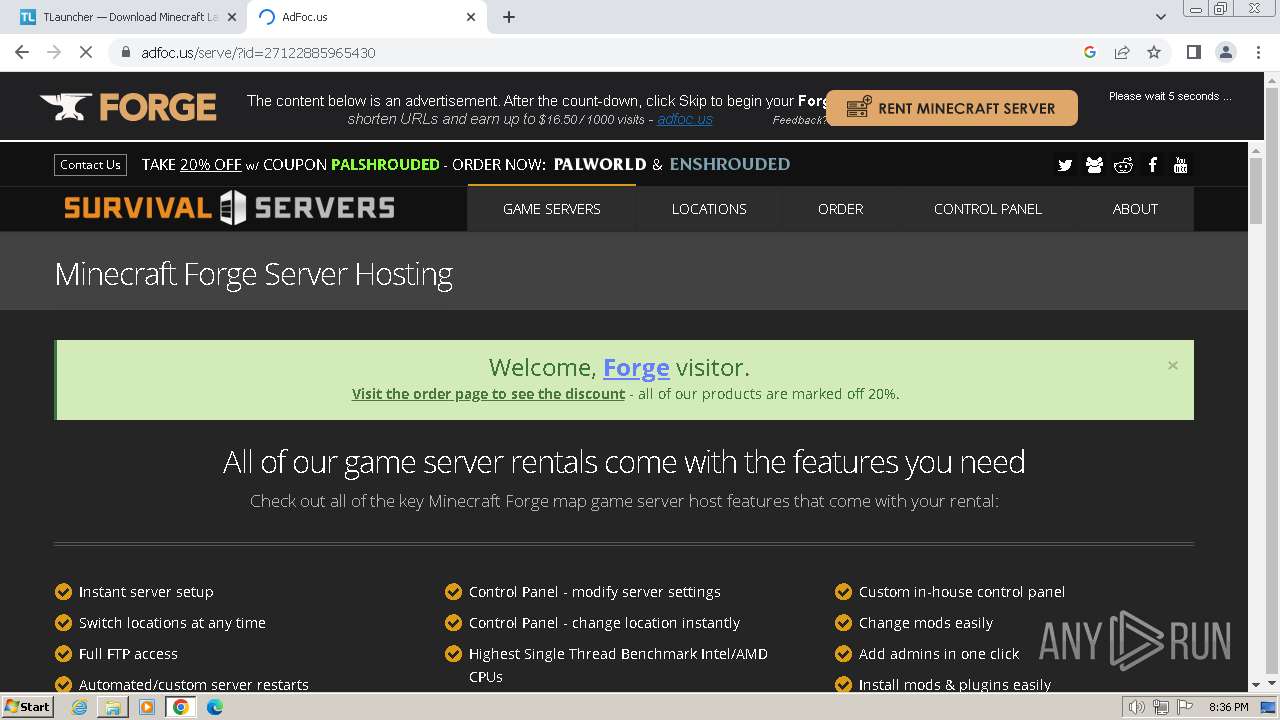Open Google icon in address bar
The width and height of the screenshot is (1280, 720).
tap(1090, 52)
